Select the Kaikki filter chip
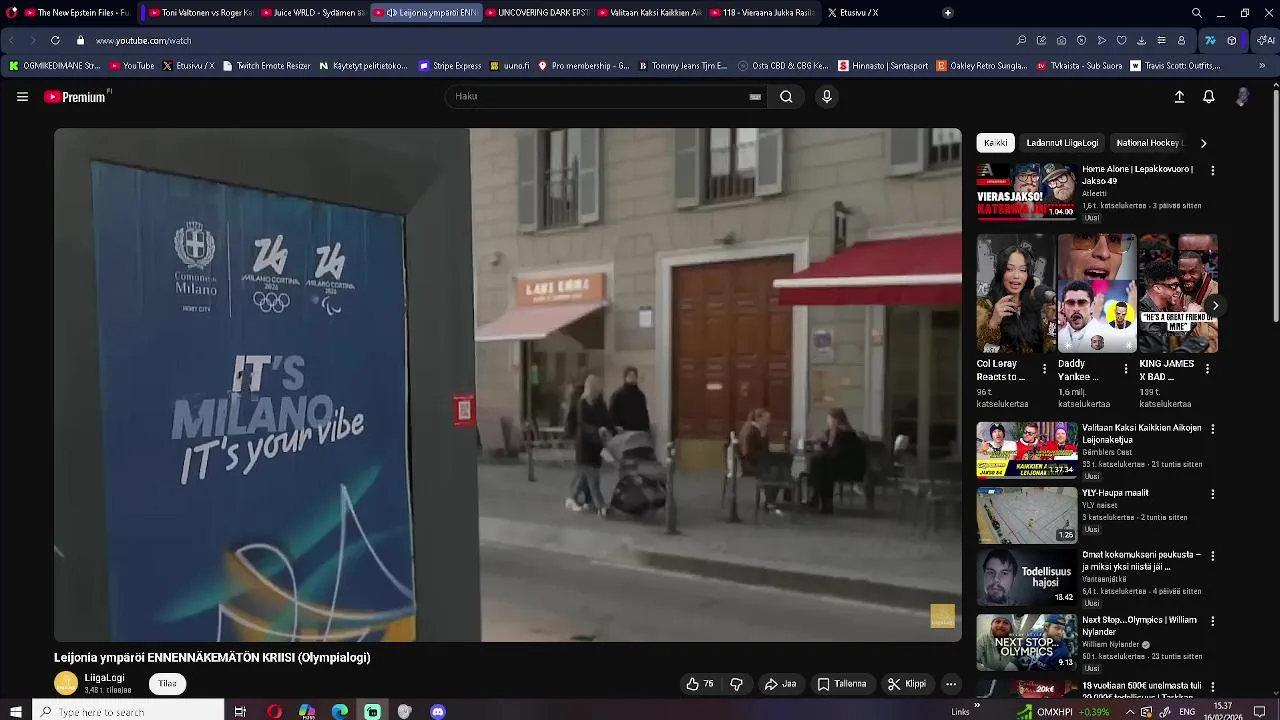This screenshot has width=1280, height=720. pyautogui.click(x=996, y=143)
